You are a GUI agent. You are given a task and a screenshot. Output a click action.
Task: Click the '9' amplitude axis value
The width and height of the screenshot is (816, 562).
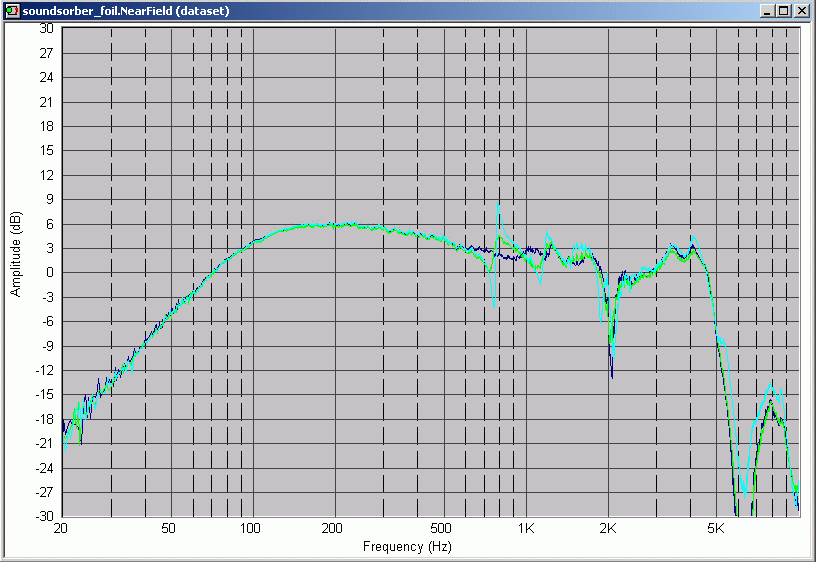coord(49,199)
